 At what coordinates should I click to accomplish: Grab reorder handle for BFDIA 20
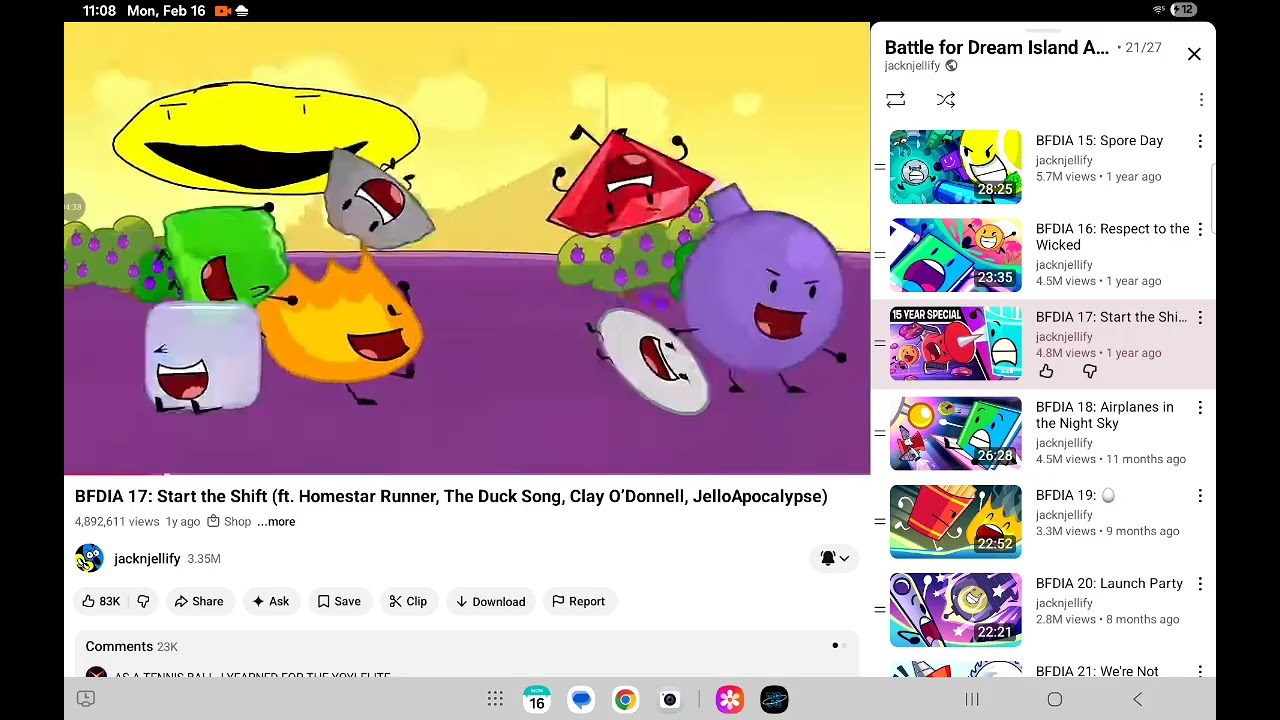pyautogui.click(x=879, y=609)
